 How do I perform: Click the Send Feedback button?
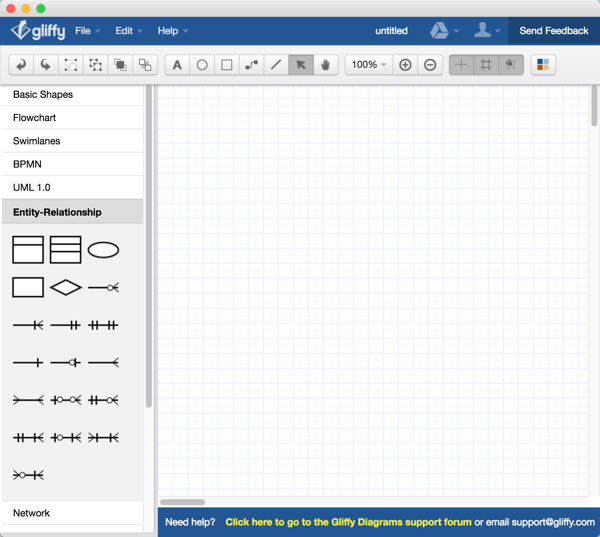pyautogui.click(x=553, y=31)
